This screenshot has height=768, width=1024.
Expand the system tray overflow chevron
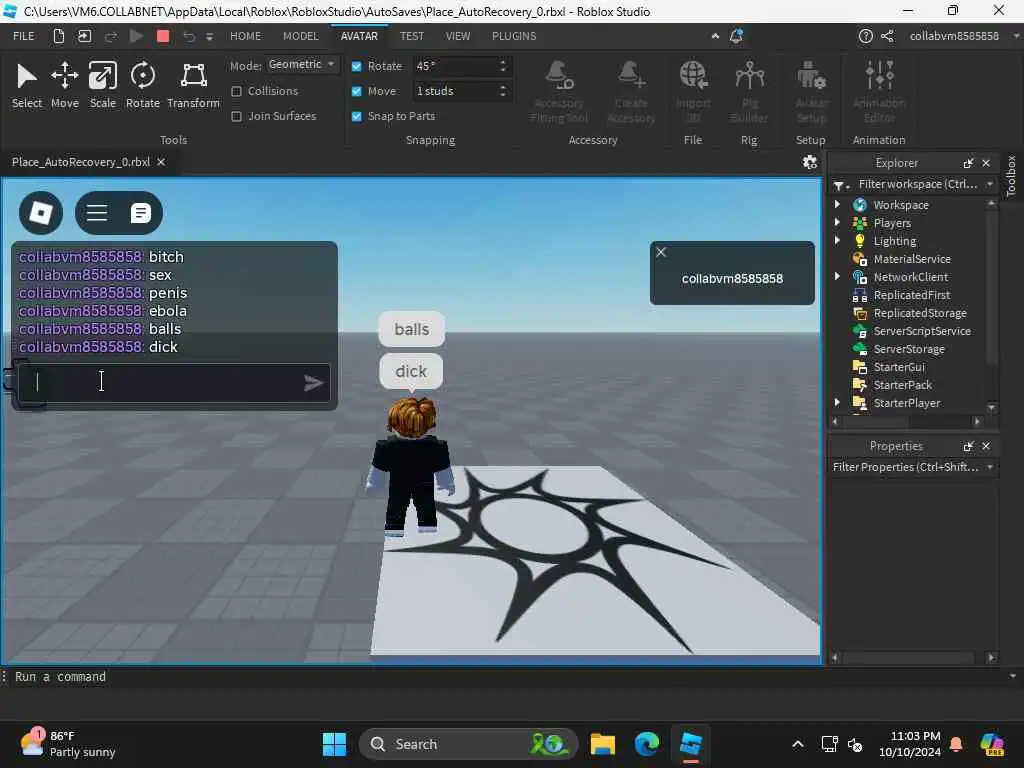point(797,744)
